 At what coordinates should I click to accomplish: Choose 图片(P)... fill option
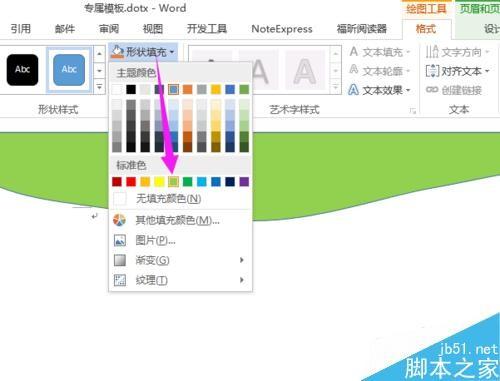pos(180,240)
